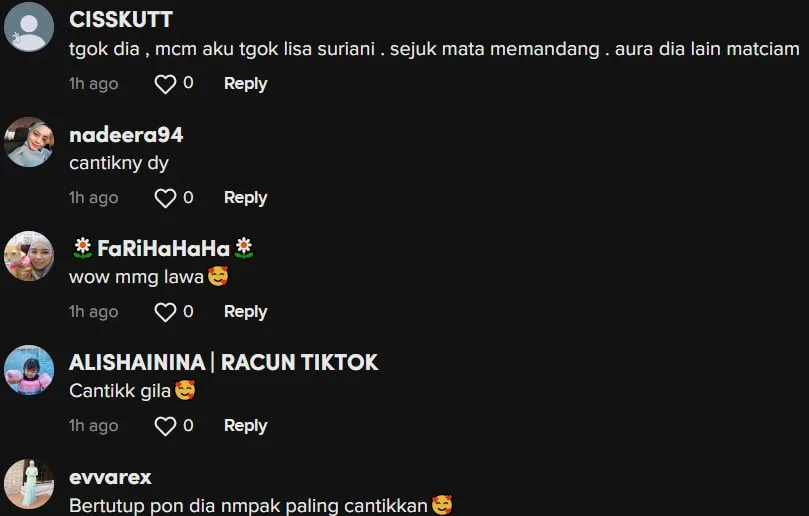Tap heart on FaRiHaHaHa's comment

click(x=165, y=312)
